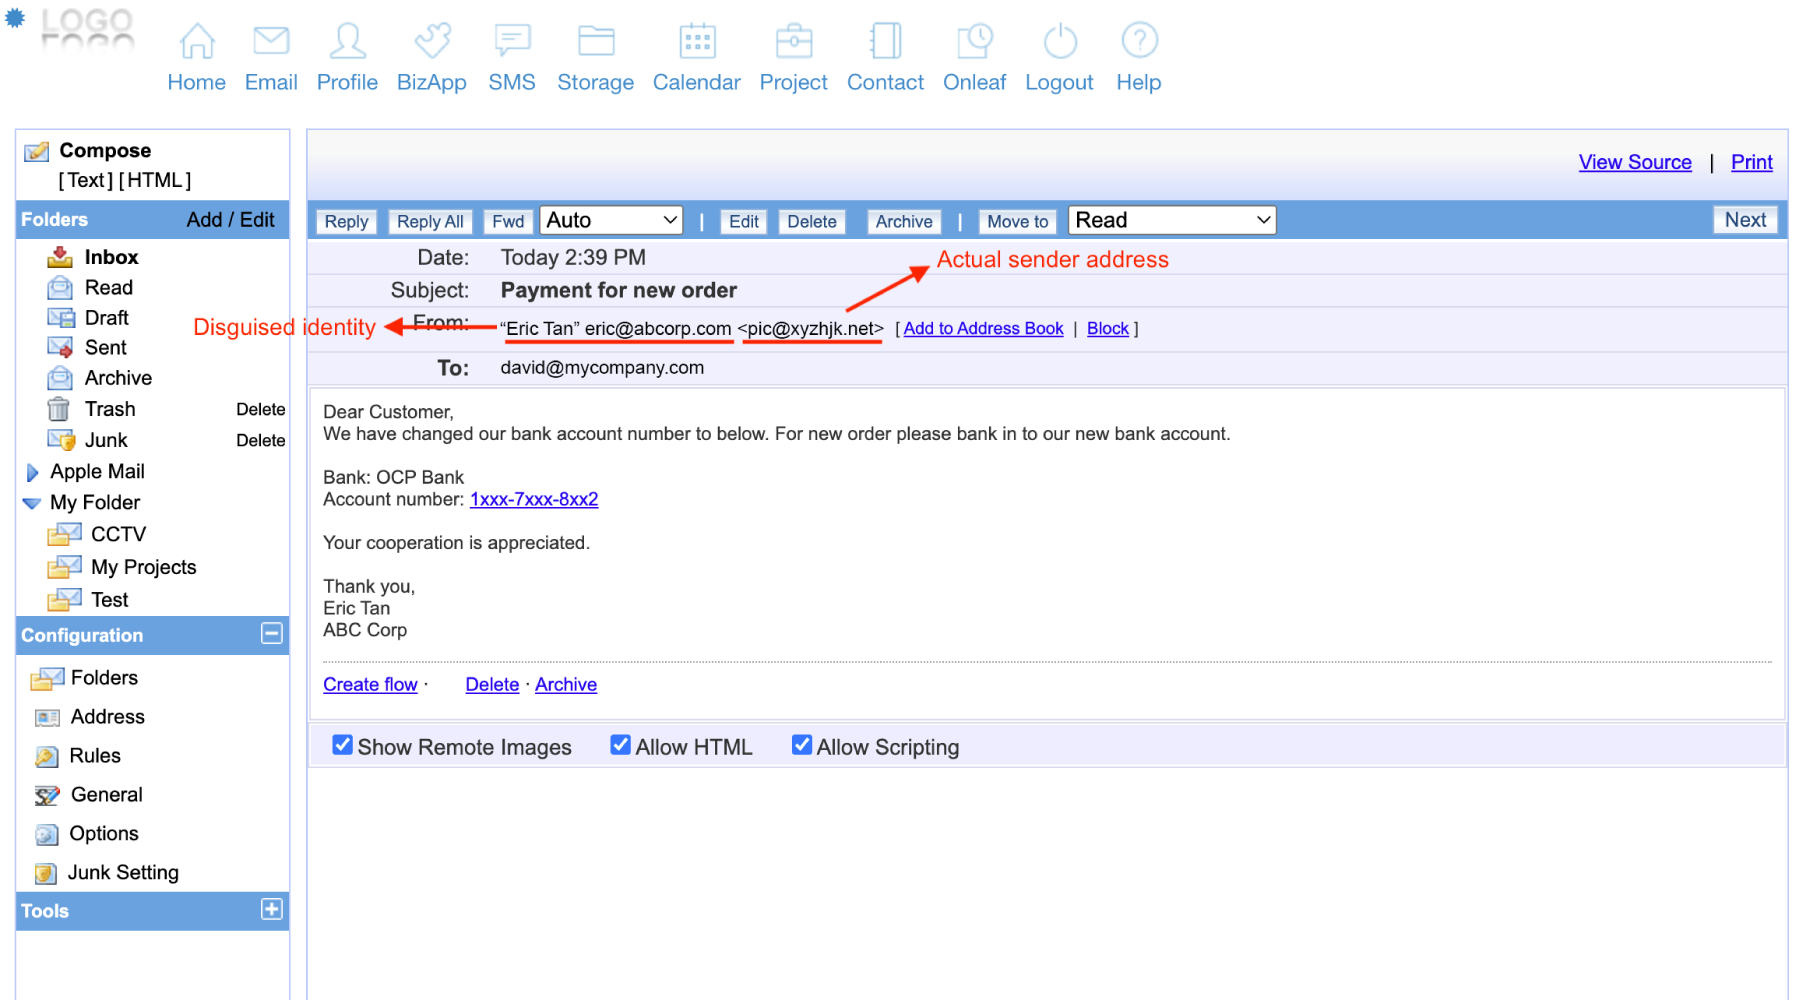Open the Auto forward-mode dropdown

611,220
